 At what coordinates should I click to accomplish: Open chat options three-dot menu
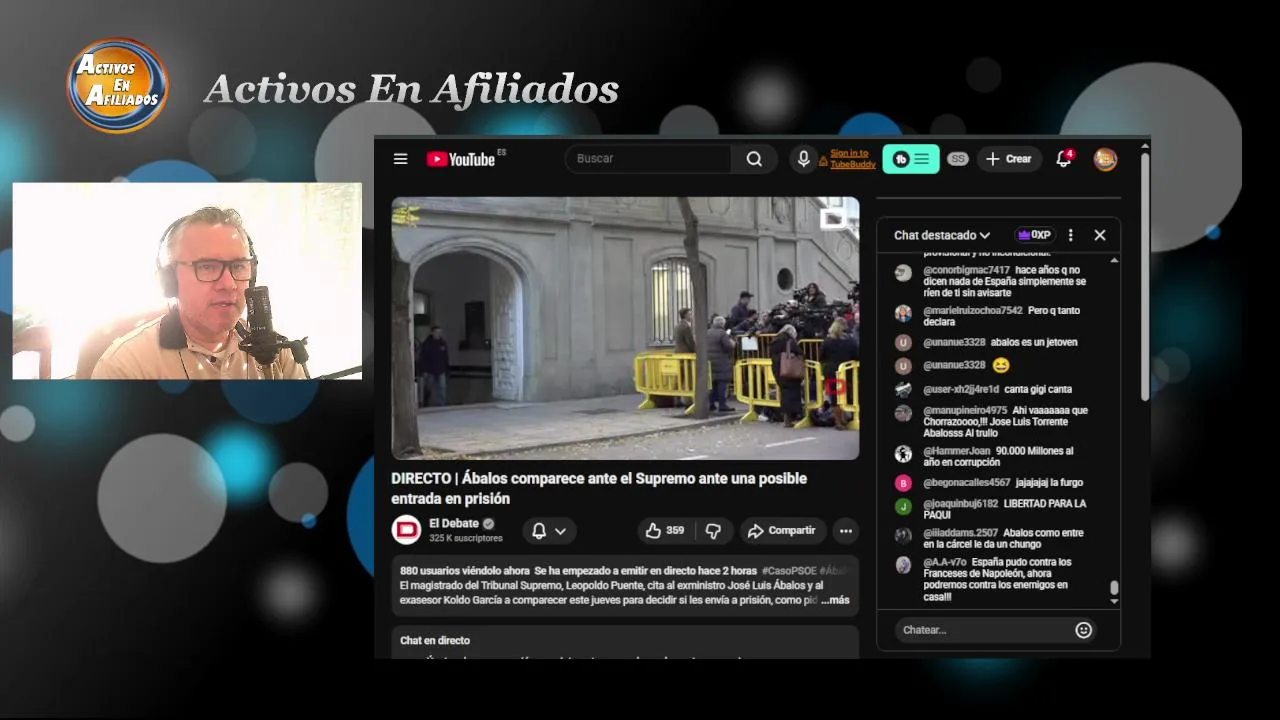point(1070,235)
